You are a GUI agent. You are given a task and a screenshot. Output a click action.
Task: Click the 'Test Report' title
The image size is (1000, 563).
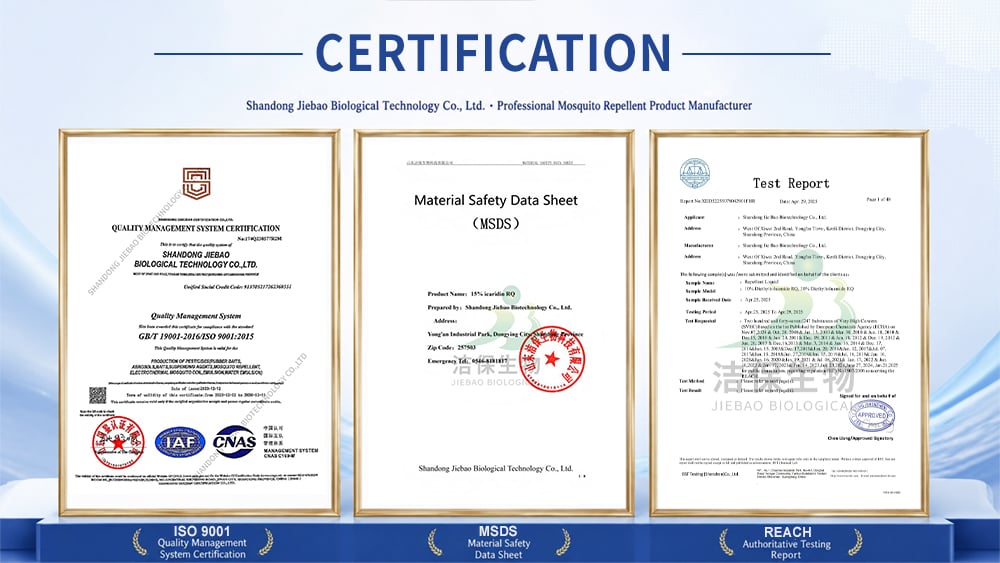pyautogui.click(x=791, y=184)
